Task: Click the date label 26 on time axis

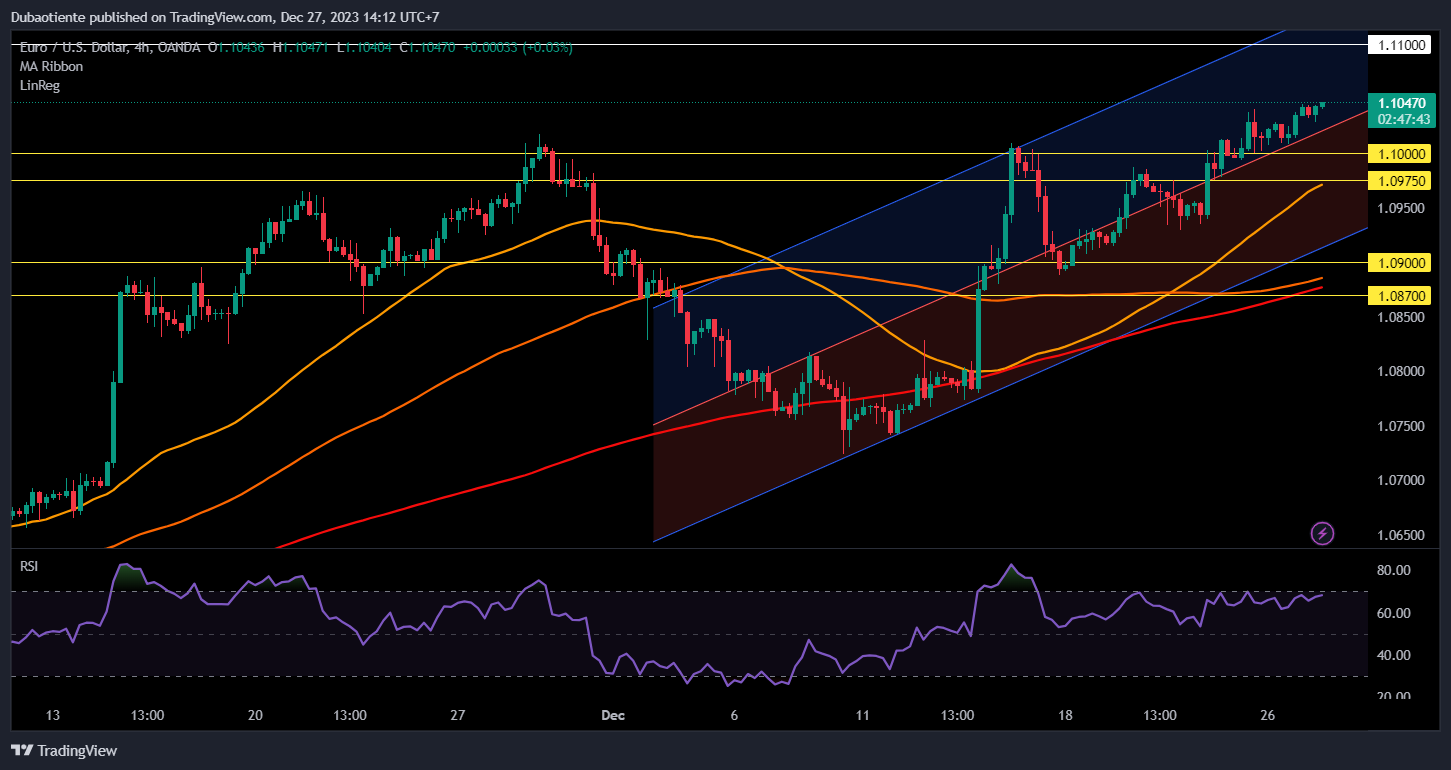Action: (1268, 716)
